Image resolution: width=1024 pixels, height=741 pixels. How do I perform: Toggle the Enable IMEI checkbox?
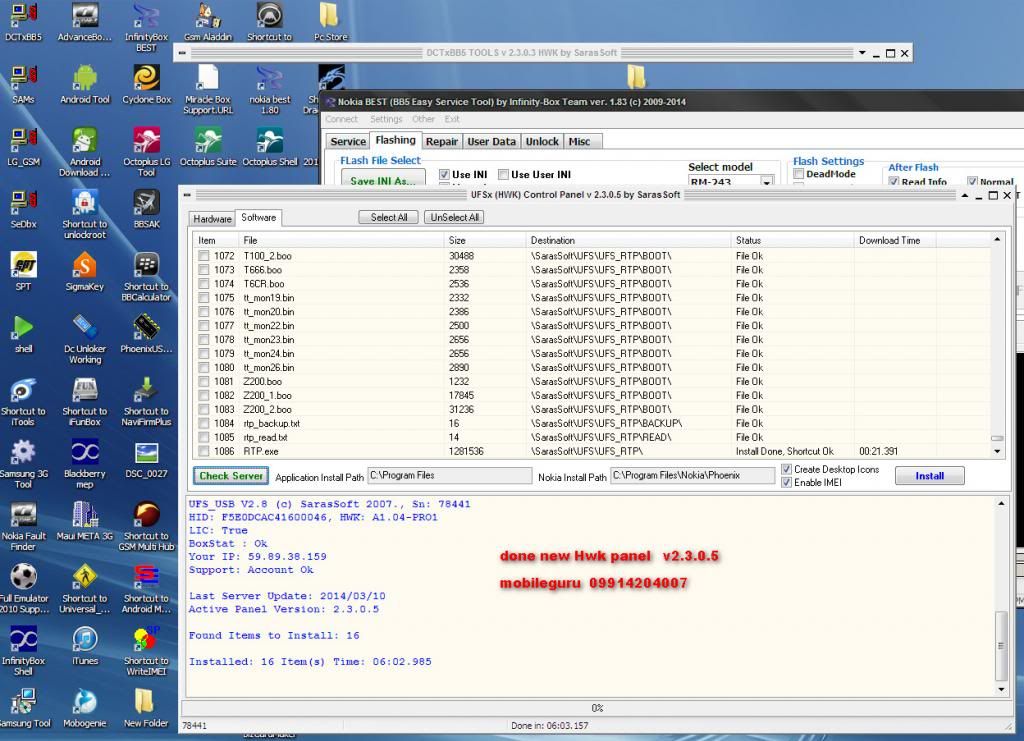pos(786,482)
